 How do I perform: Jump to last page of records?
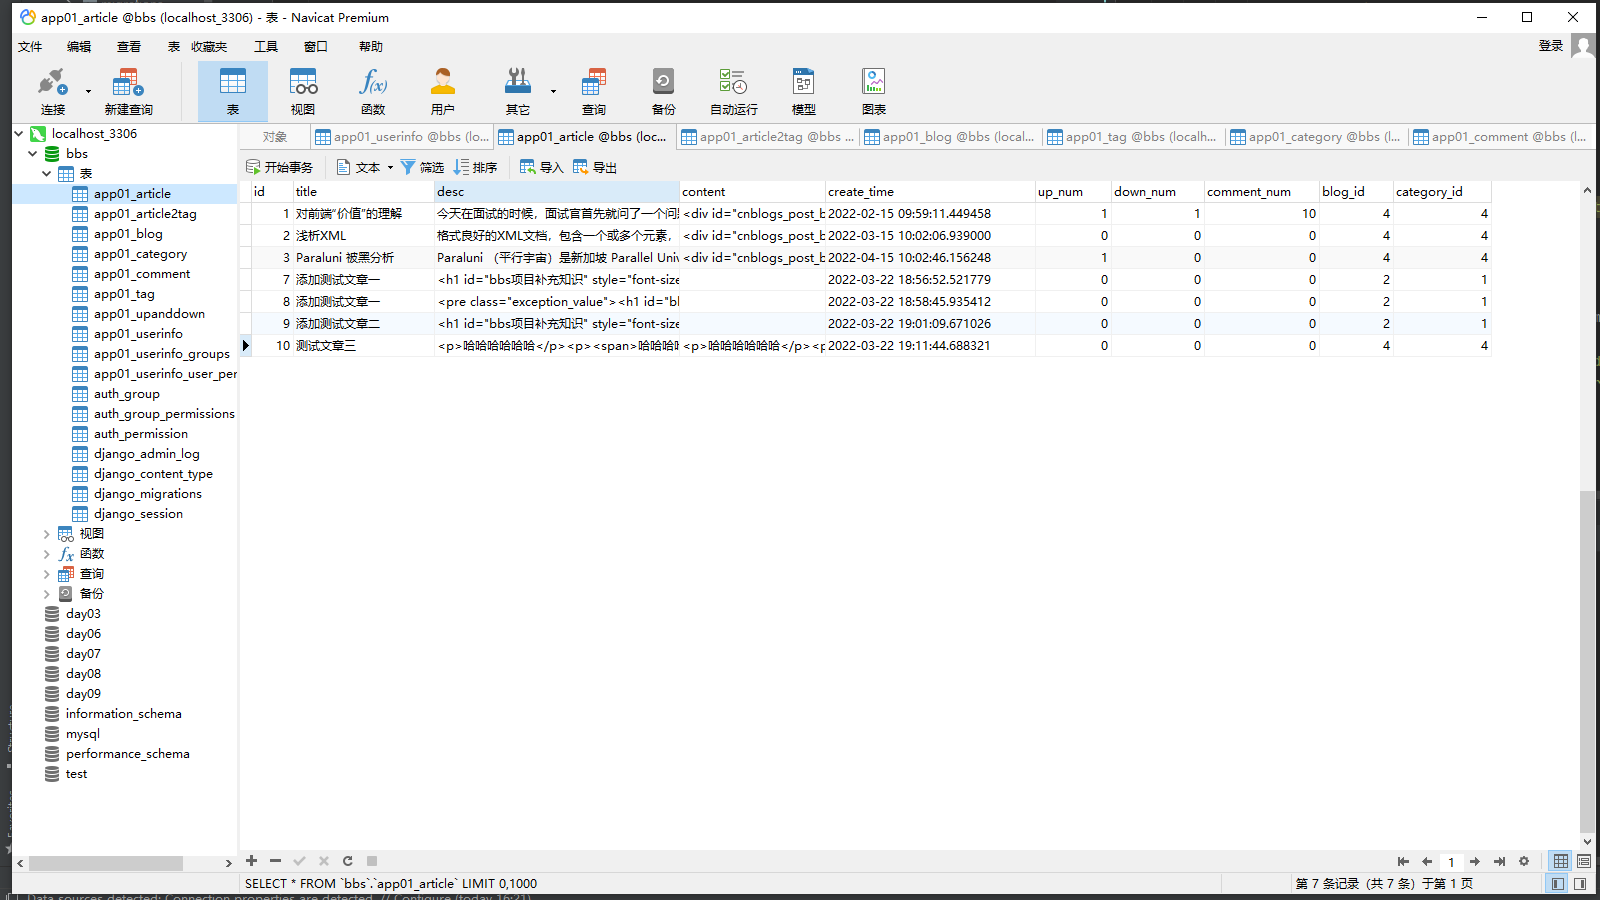[1499, 862]
